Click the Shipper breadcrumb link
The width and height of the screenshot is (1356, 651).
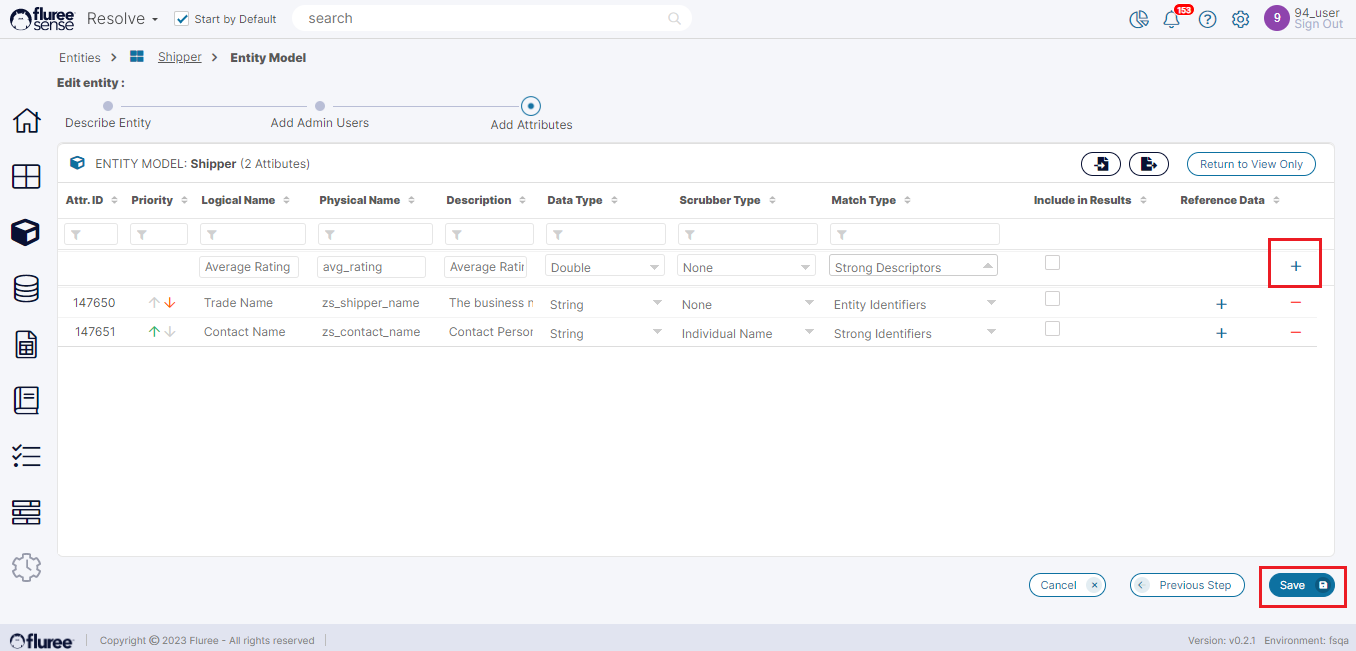[179, 57]
